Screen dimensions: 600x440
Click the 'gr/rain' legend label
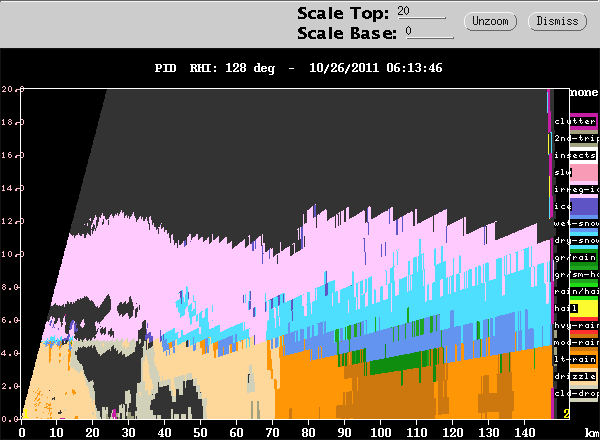pyautogui.click(x=575, y=257)
